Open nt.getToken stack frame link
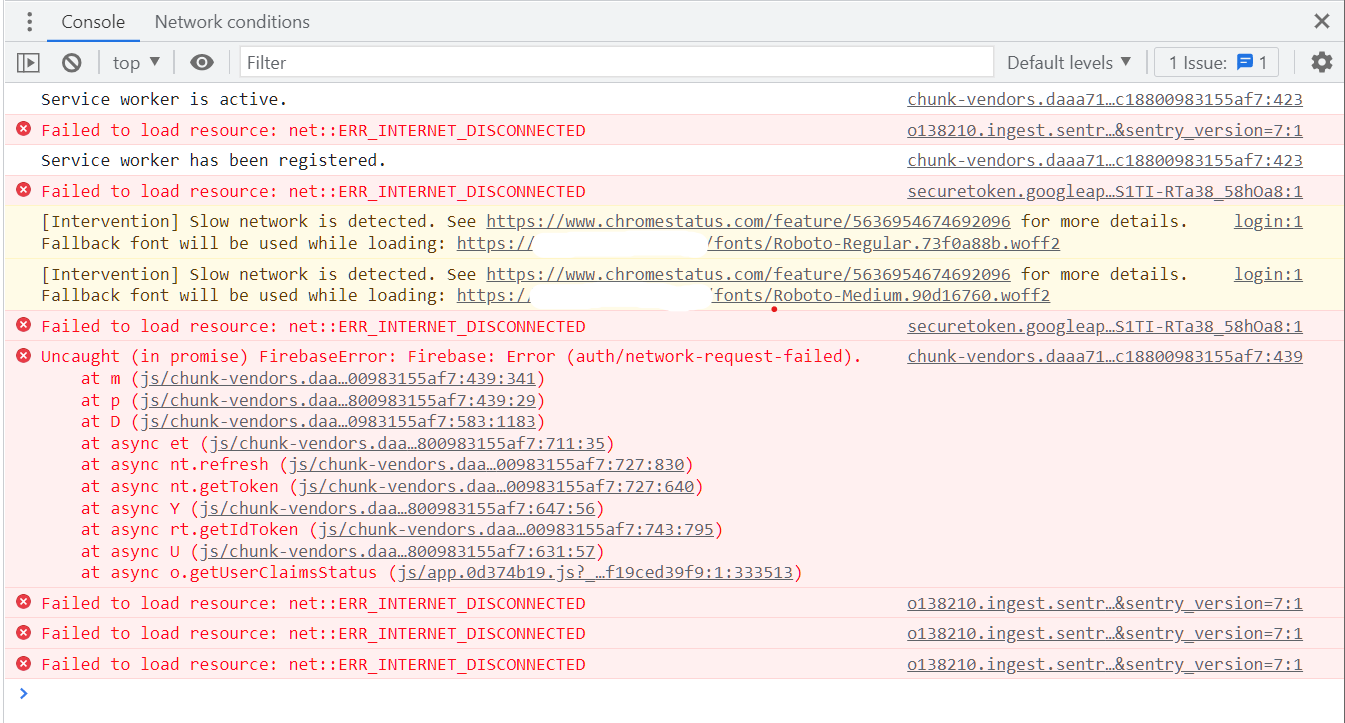 click(x=496, y=487)
